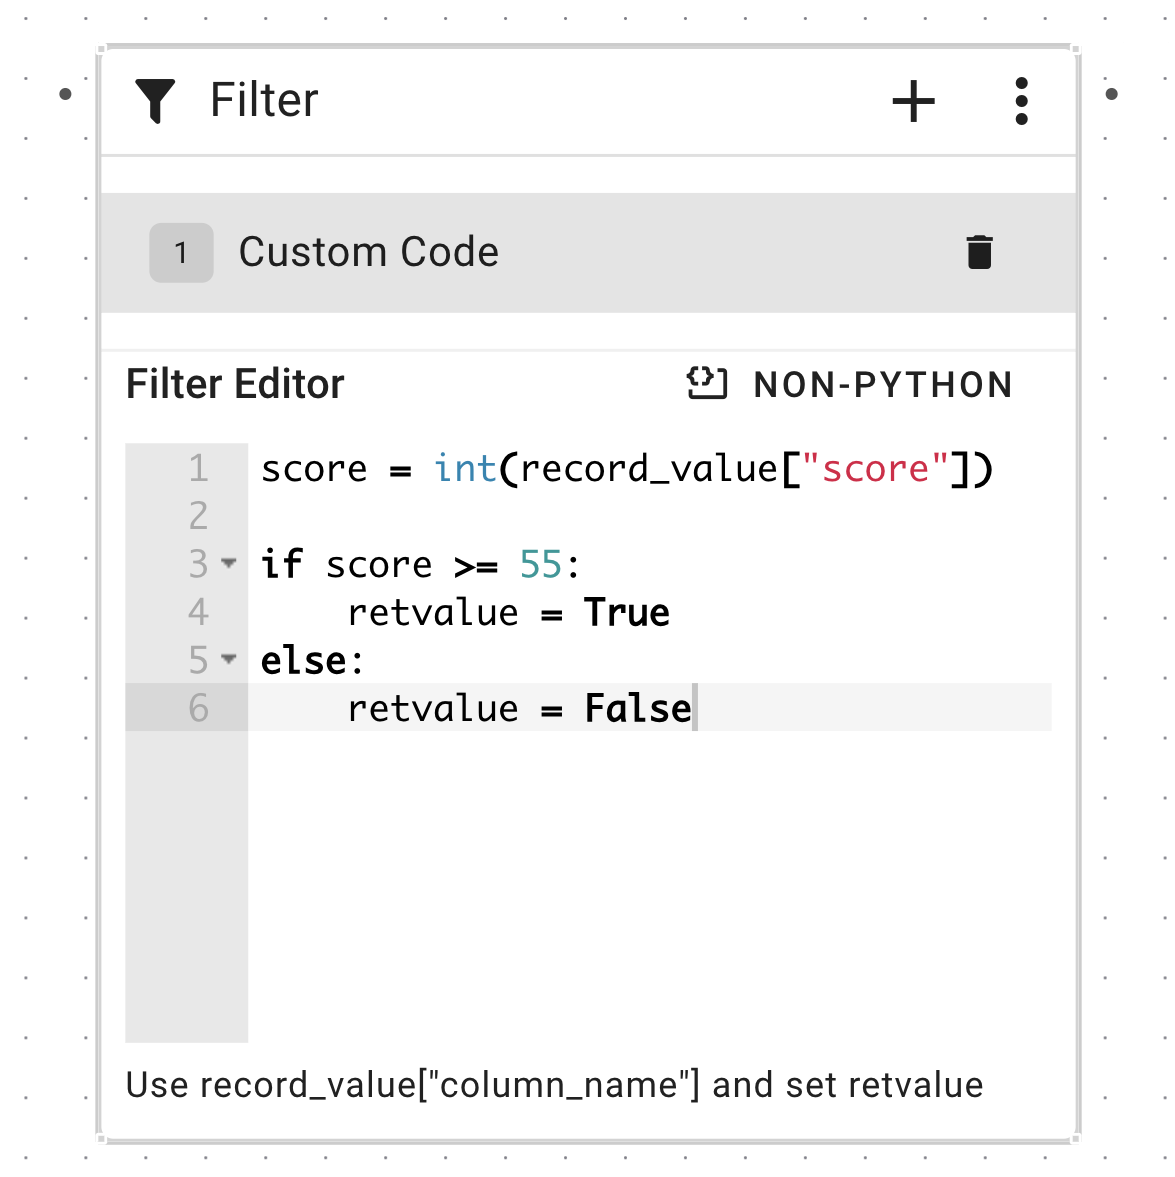The image size is (1175, 1177).
Task: Click the Filter title text
Action: [x=264, y=101]
